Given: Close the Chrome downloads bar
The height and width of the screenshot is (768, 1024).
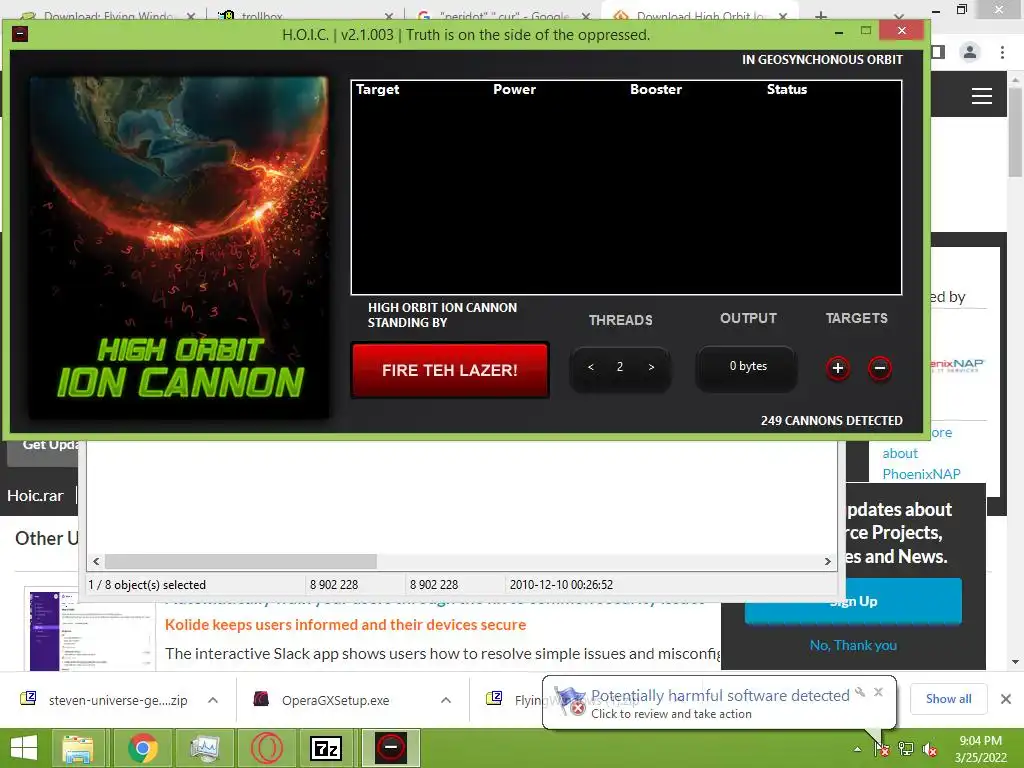Looking at the screenshot, I should click(x=1006, y=699).
